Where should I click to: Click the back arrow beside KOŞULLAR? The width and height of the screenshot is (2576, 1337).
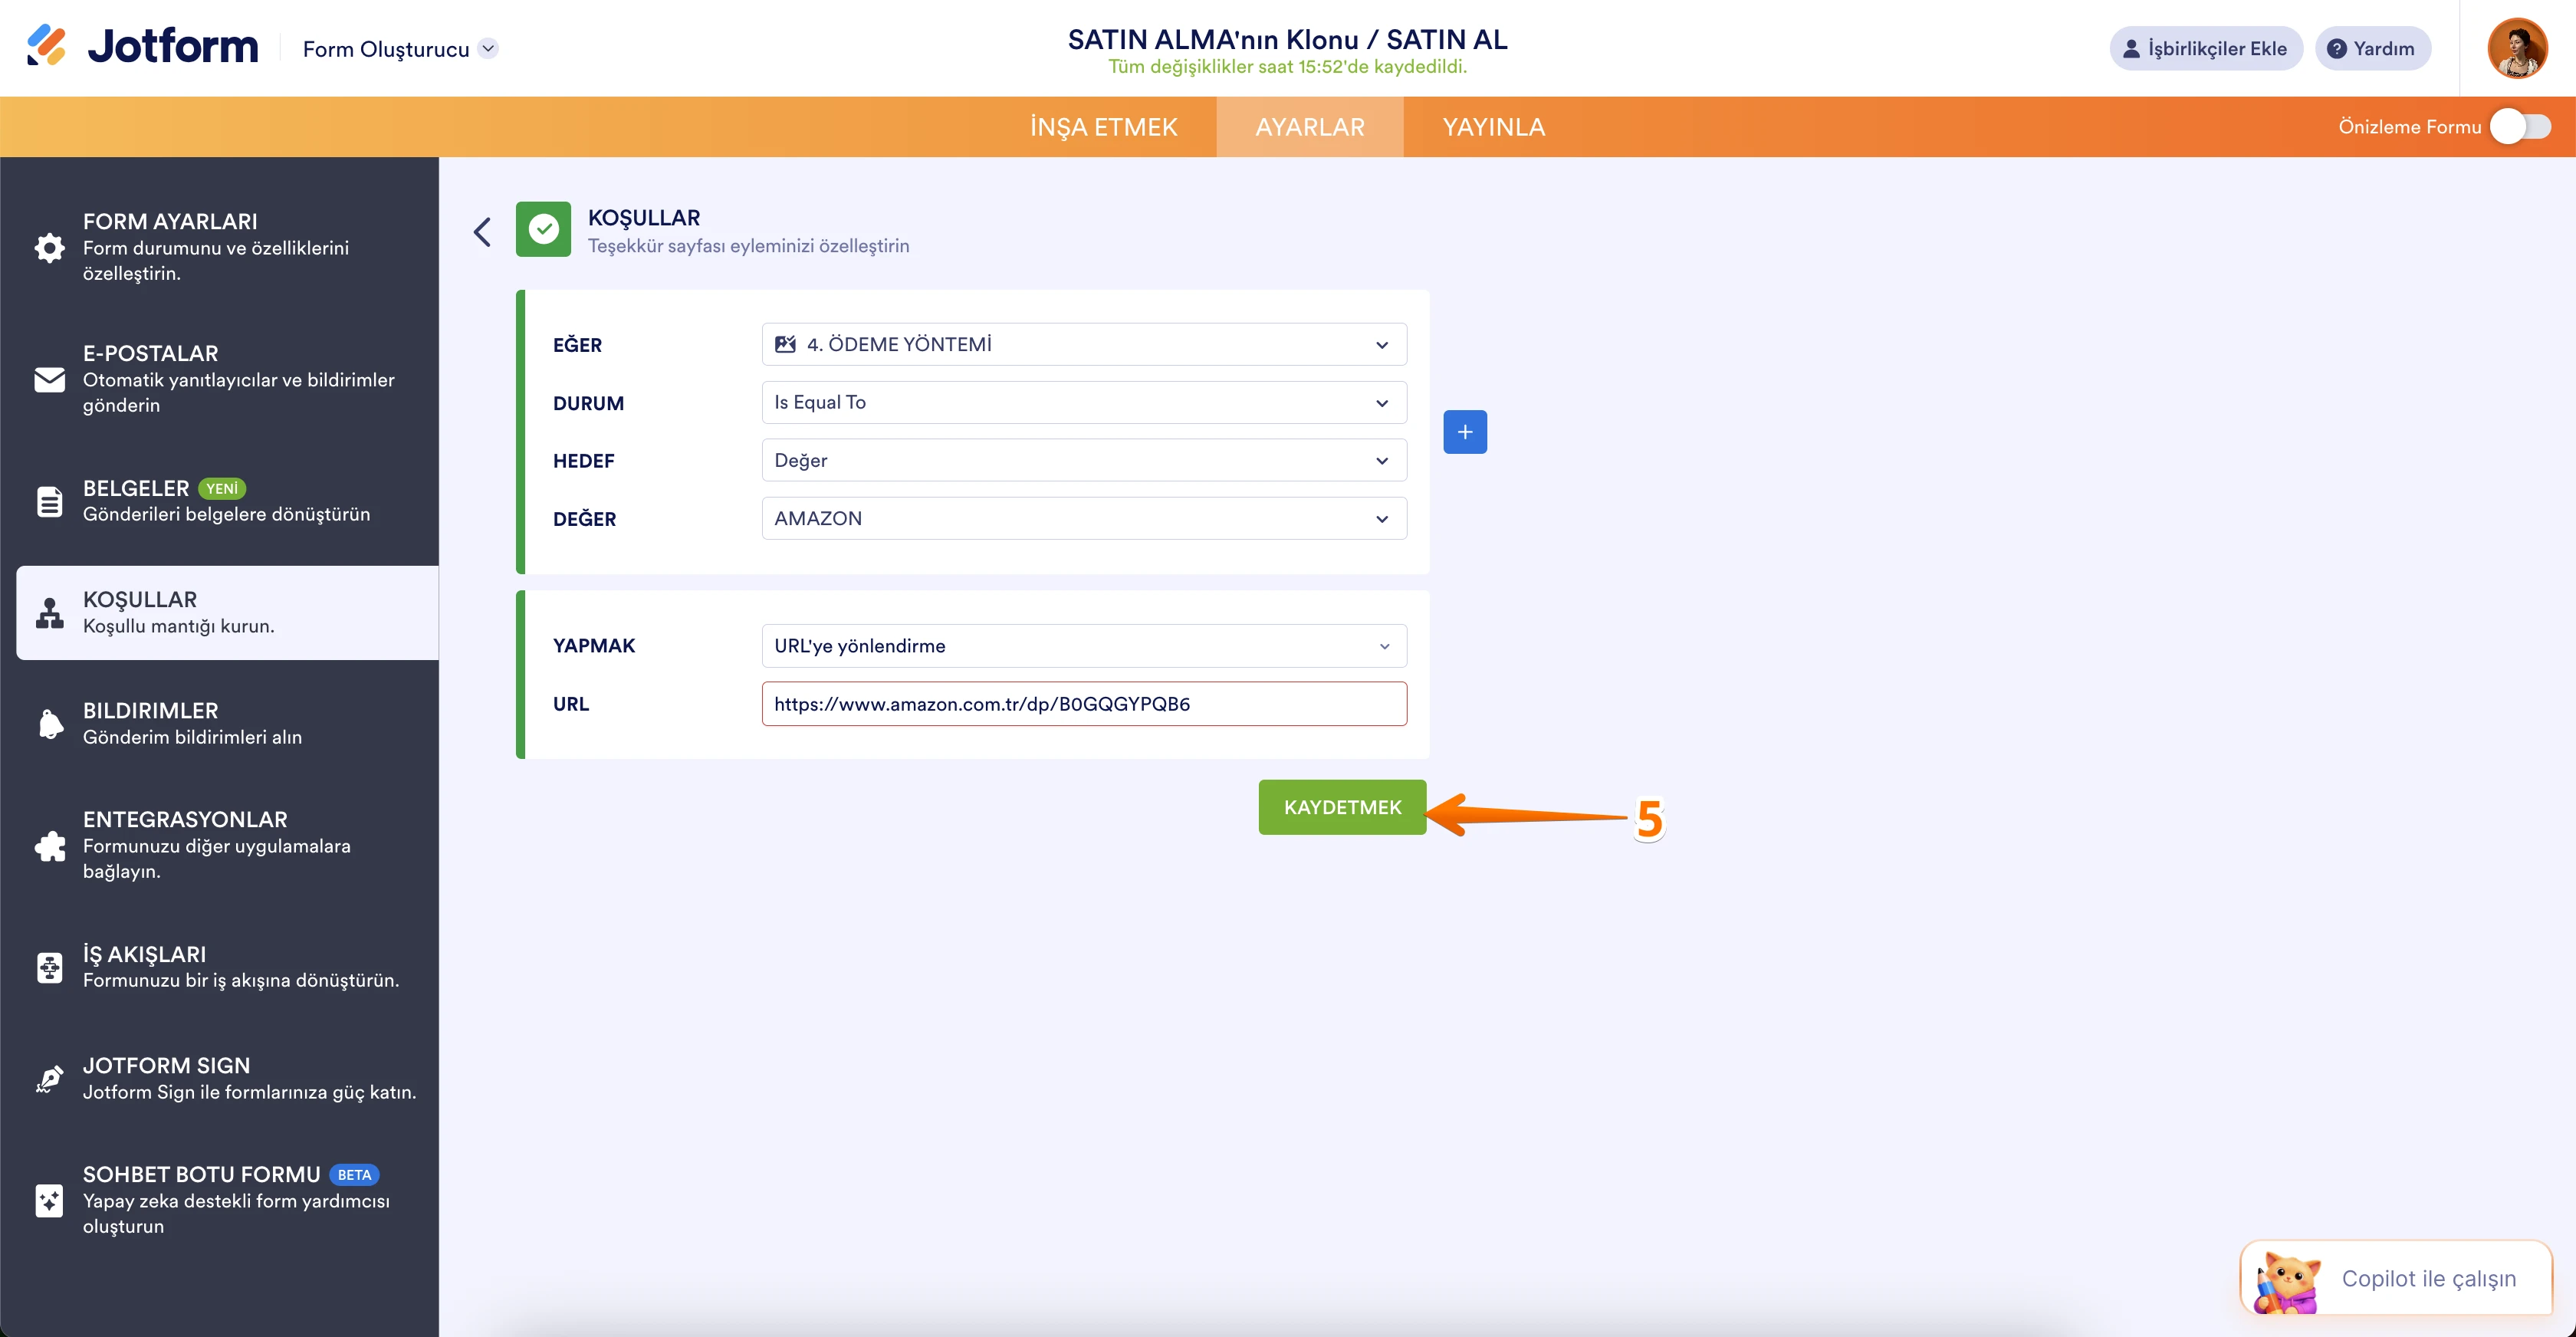pyautogui.click(x=482, y=232)
